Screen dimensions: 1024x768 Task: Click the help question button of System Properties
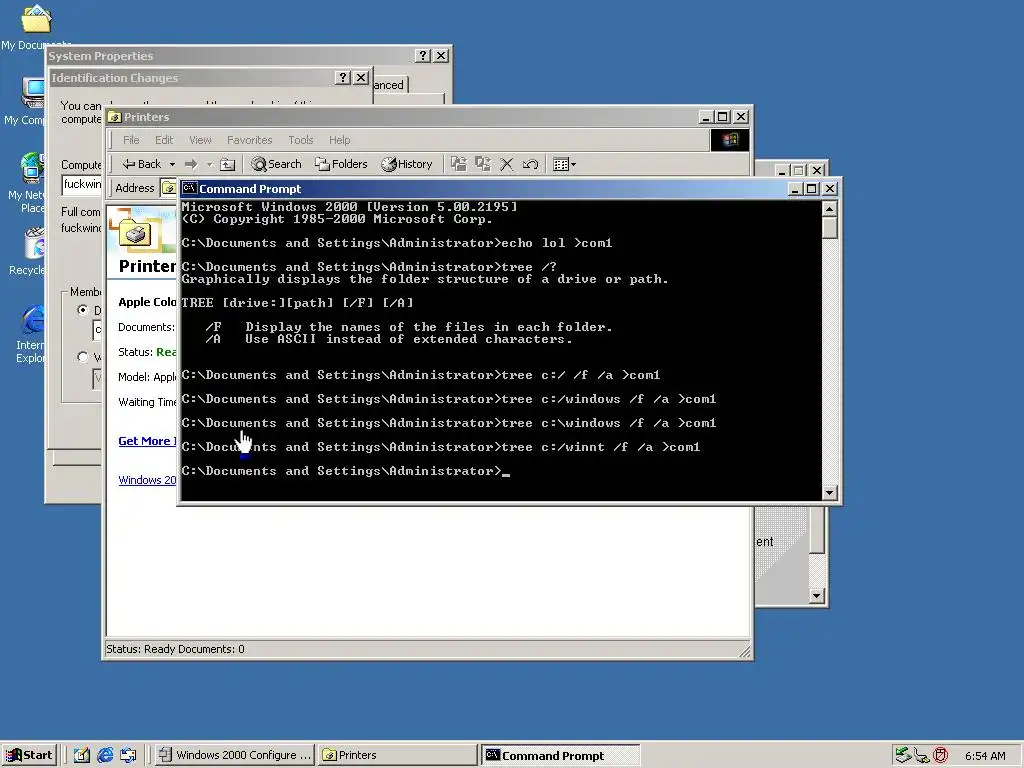(x=423, y=56)
